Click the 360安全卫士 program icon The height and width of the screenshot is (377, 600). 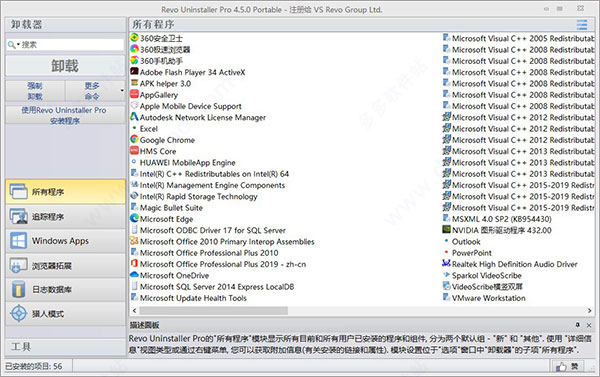(x=134, y=38)
